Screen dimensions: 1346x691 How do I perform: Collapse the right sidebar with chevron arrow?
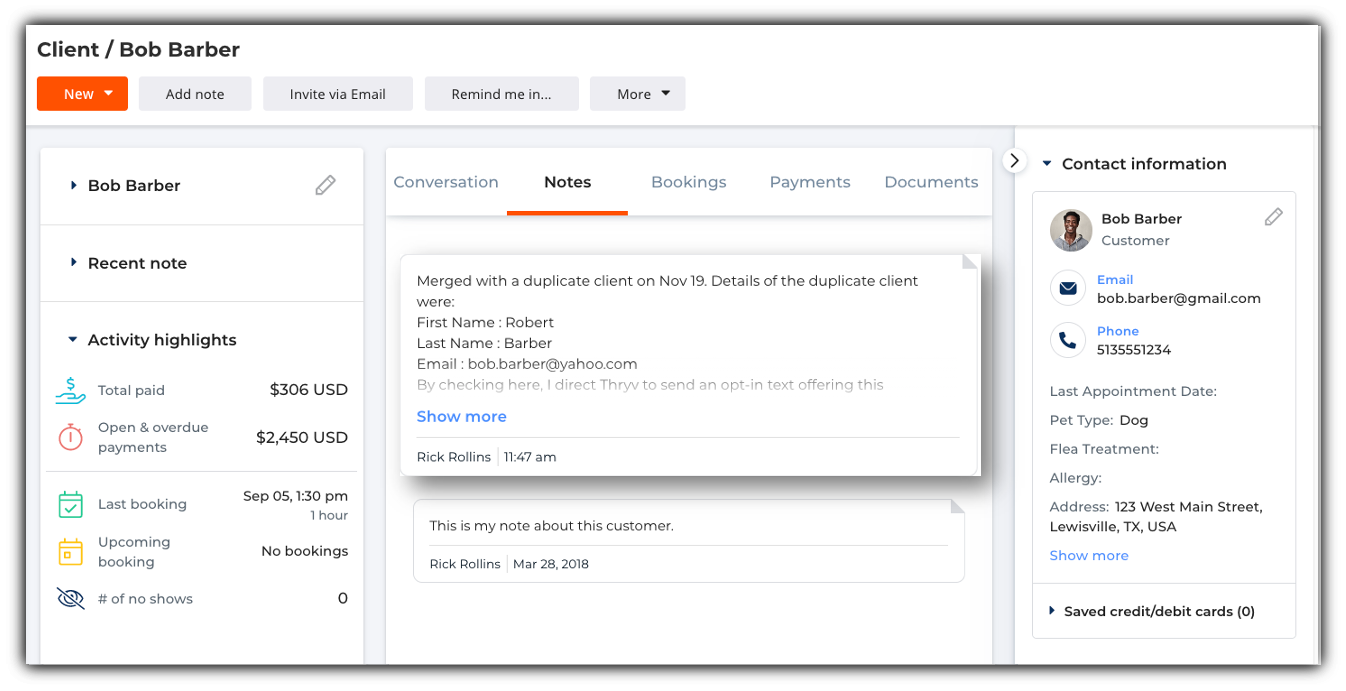(1014, 160)
